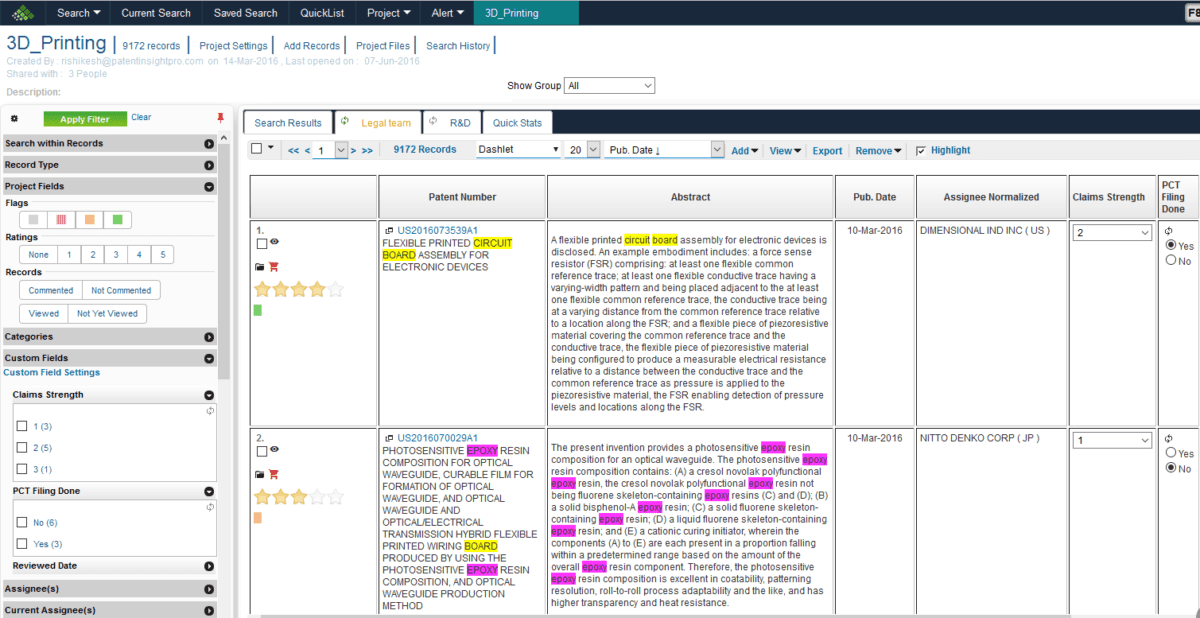
Task: Open Custom Field Settings link
Action: click(52, 372)
